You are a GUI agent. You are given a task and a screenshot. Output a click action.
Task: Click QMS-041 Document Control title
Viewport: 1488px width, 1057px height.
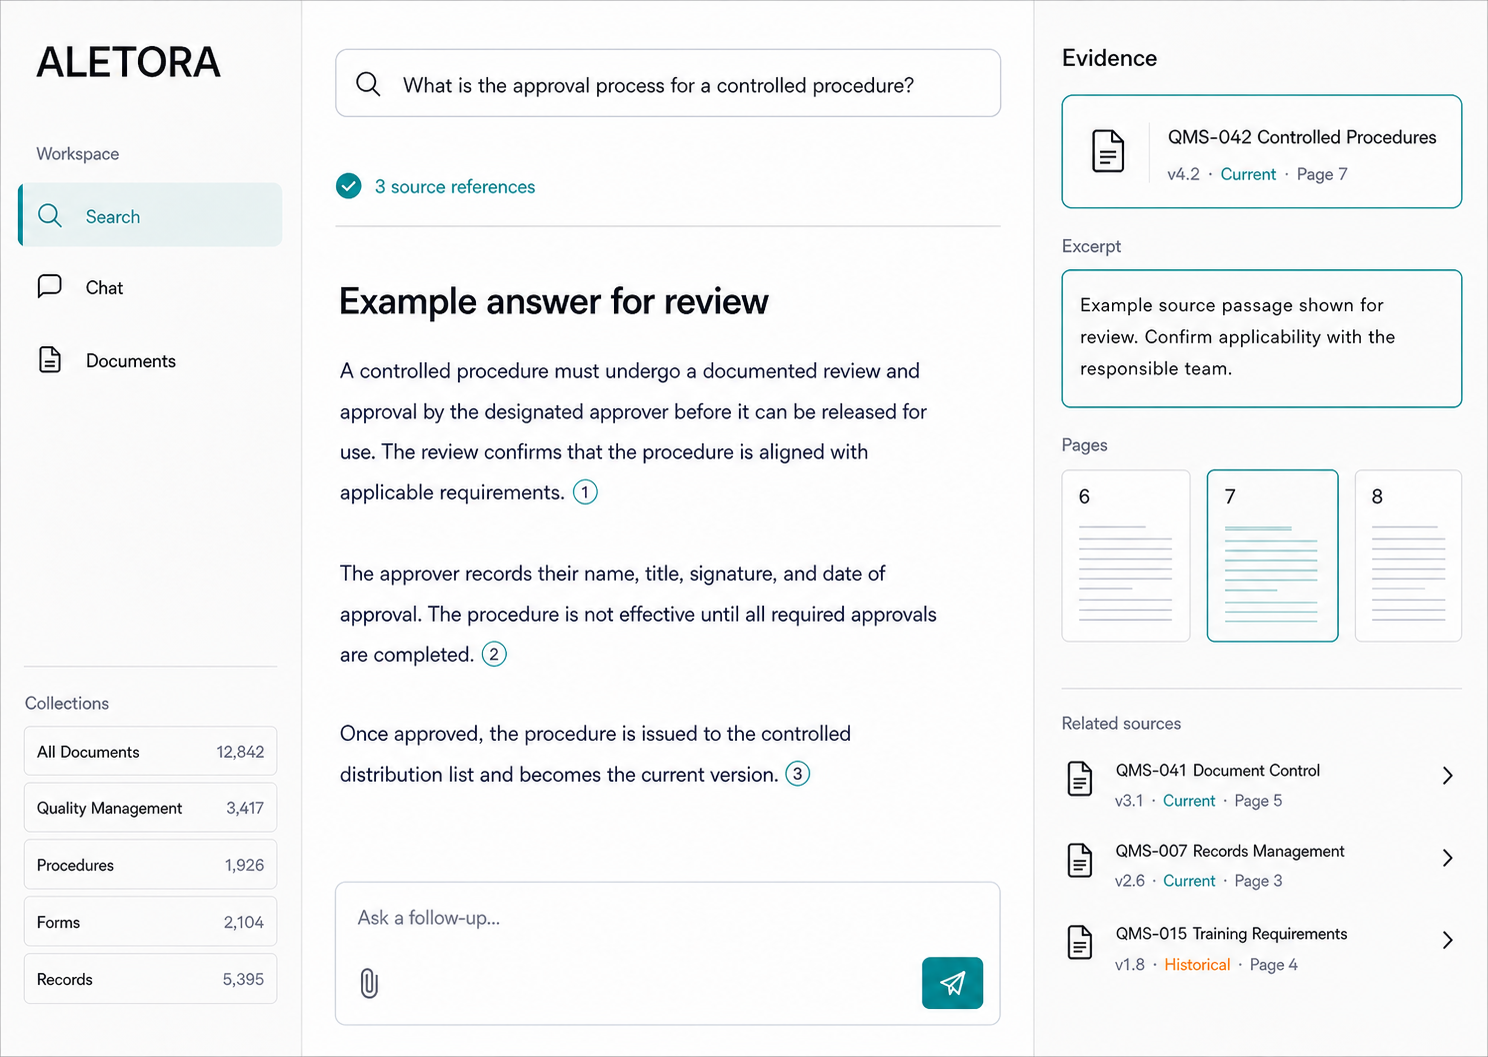1218,770
